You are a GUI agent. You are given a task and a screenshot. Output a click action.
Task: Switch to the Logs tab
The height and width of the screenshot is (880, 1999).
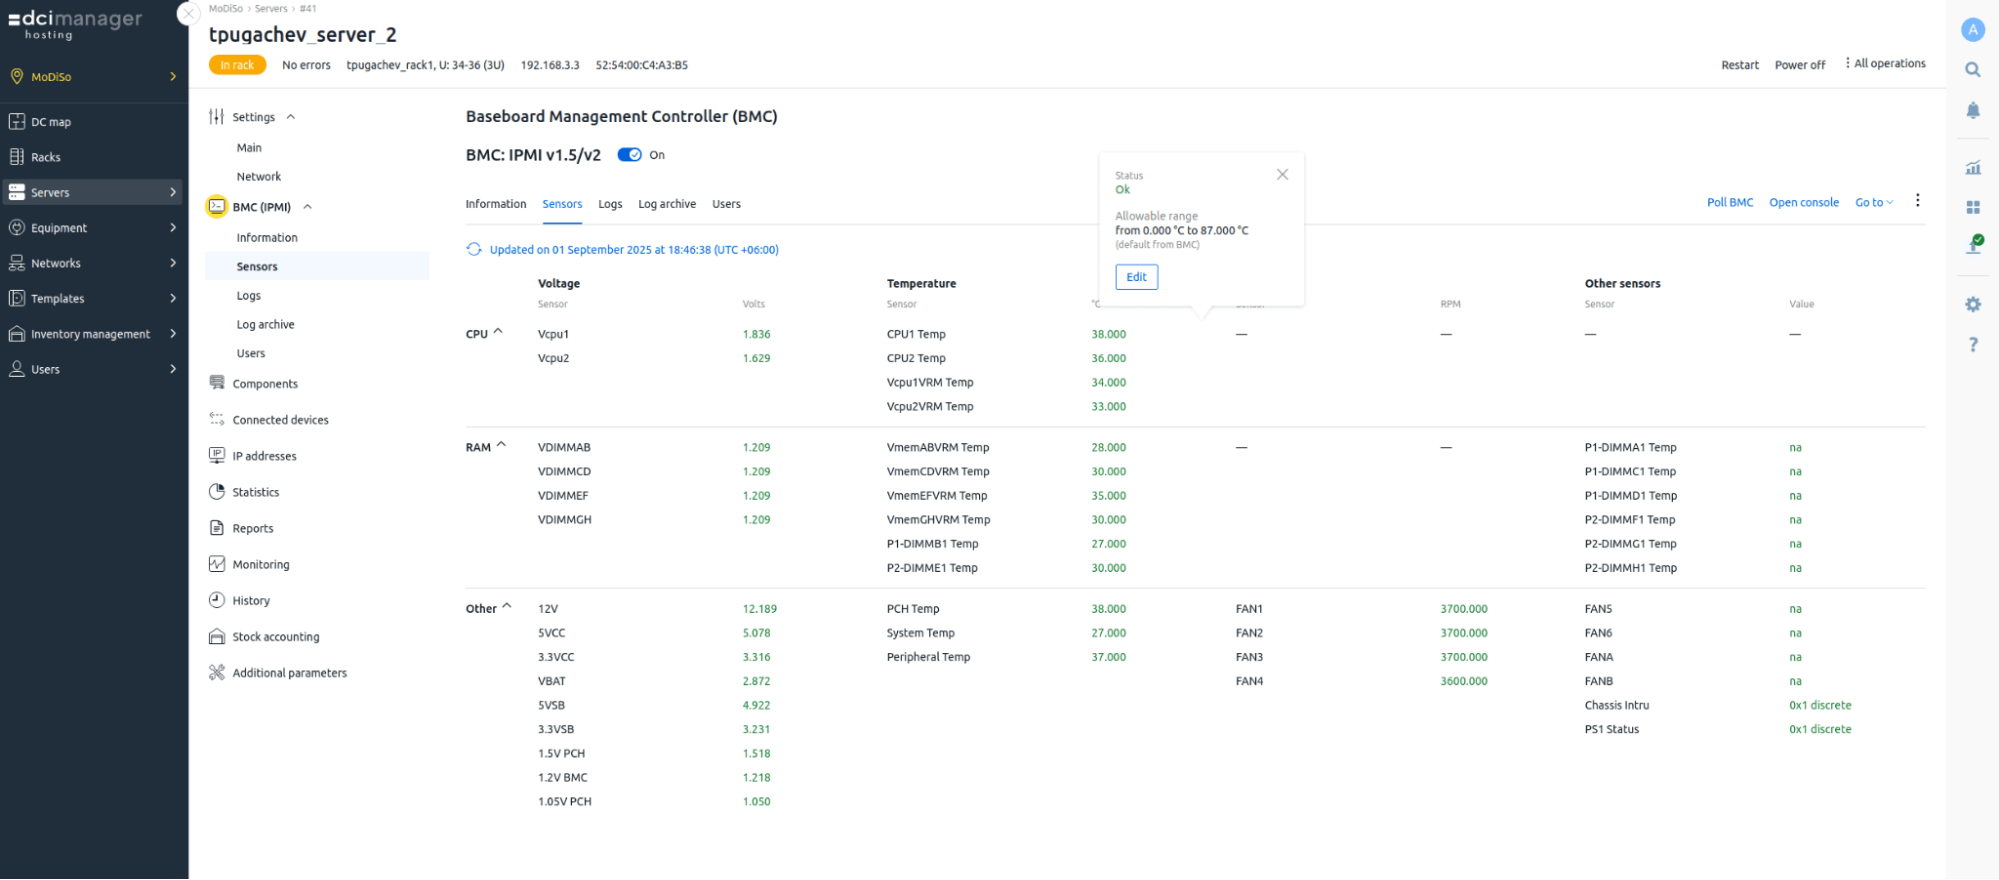pyautogui.click(x=610, y=204)
